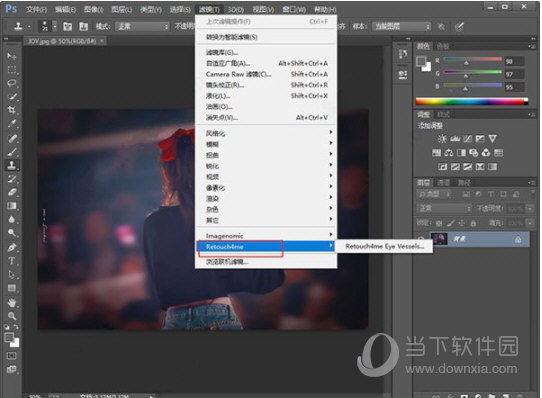This screenshot has height=398, width=542.
Task: Switch to the 通道 (Channels) tab
Action: tap(444, 182)
